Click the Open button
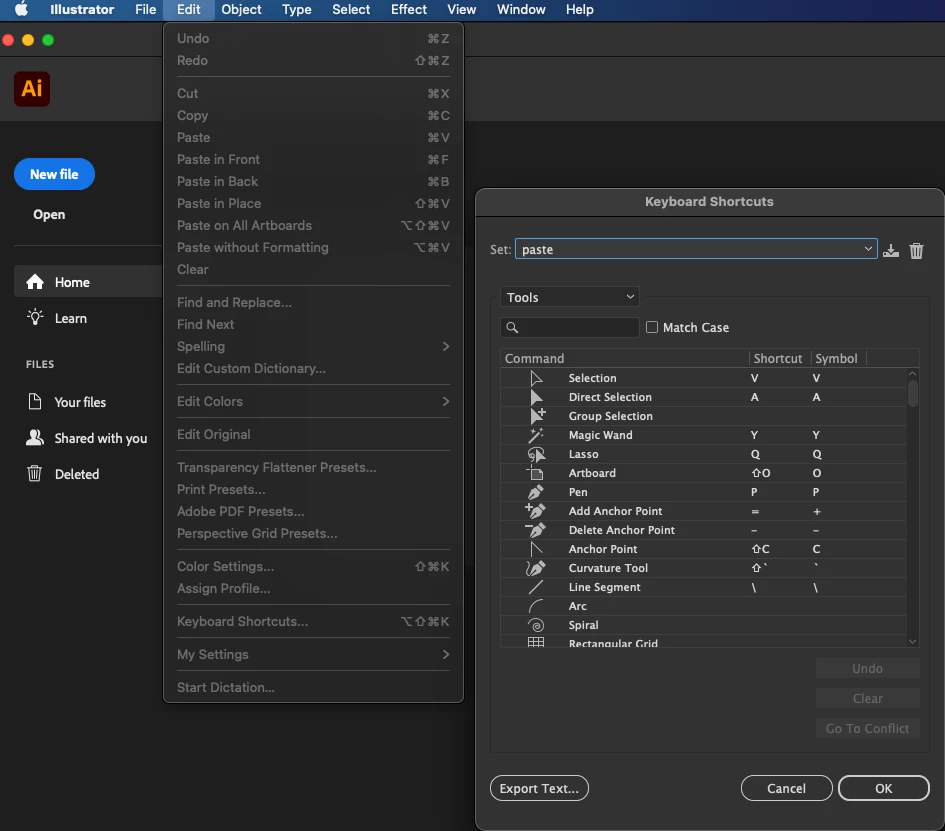Screen dimensions: 945x831 tap(49, 215)
